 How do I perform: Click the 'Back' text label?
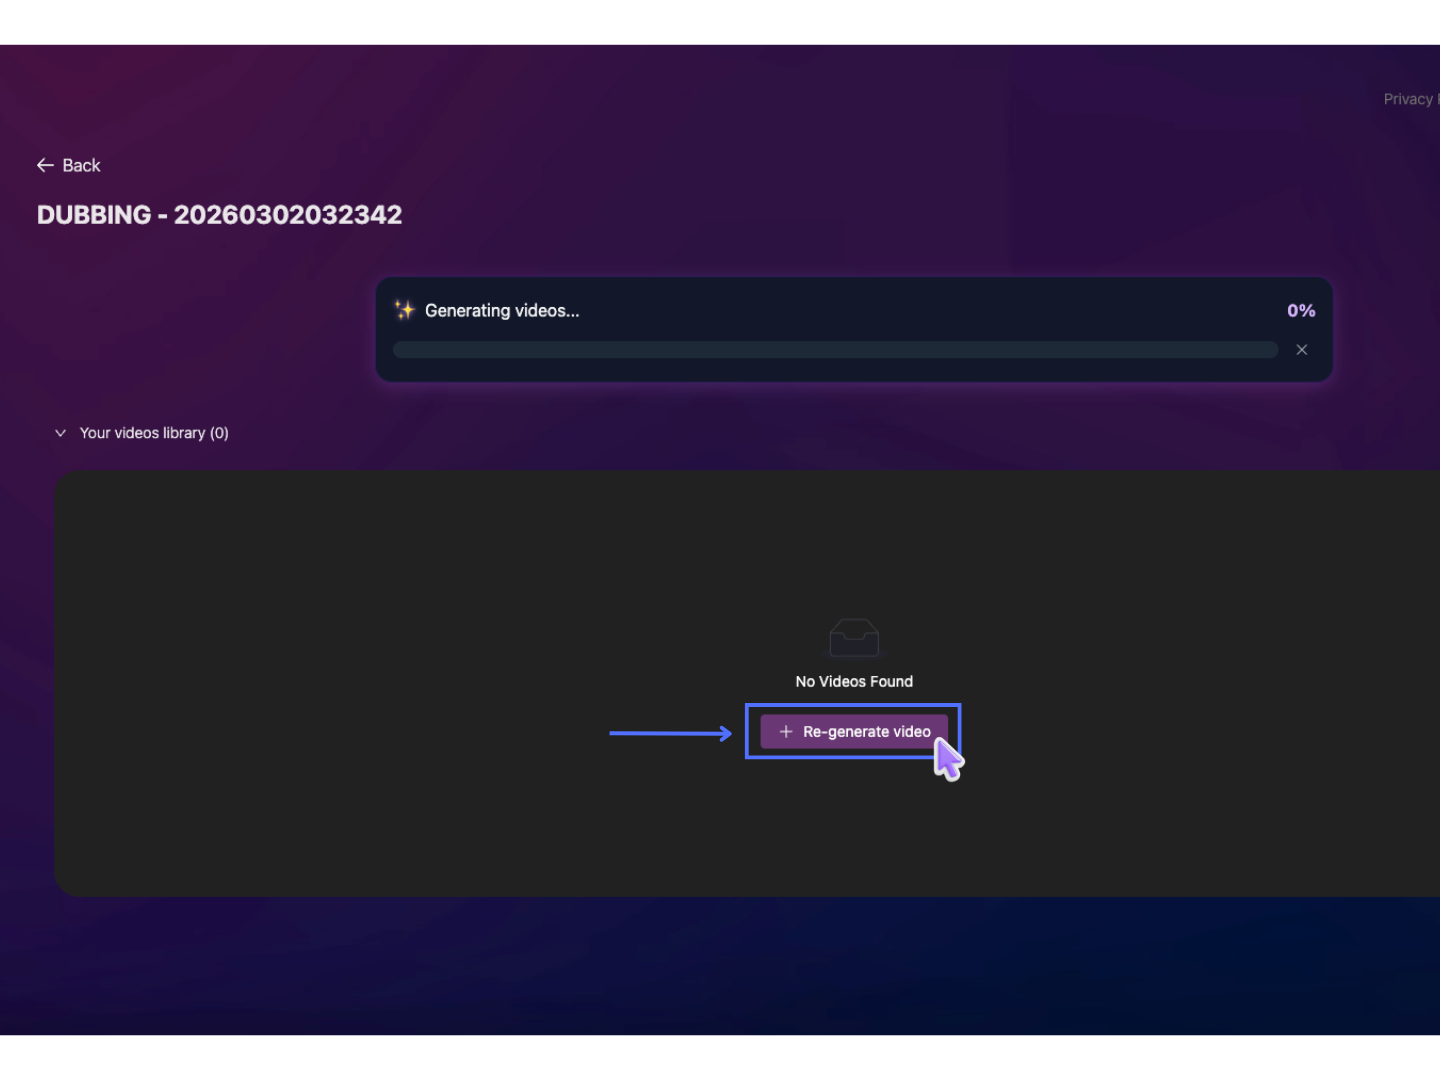click(81, 165)
